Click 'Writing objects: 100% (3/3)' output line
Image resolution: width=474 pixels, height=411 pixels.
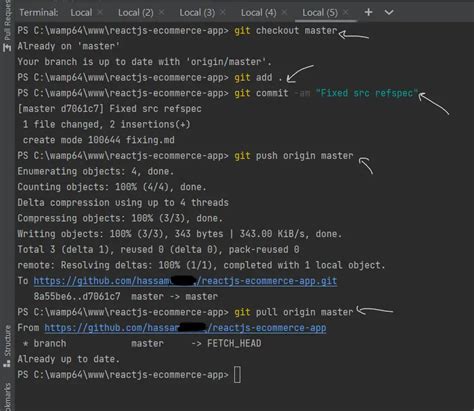point(180,234)
